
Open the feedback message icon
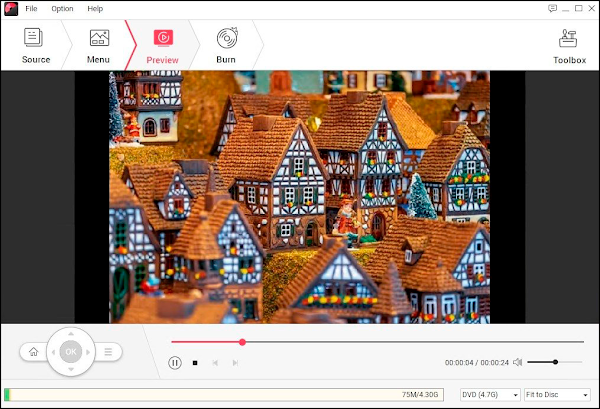point(552,8)
